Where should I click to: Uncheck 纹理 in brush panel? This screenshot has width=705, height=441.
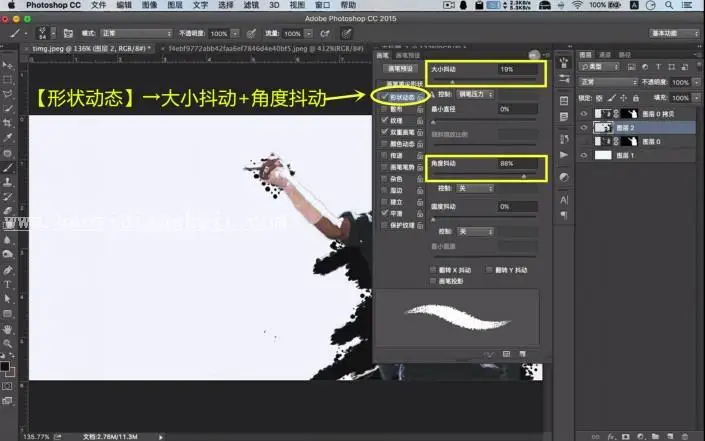pyautogui.click(x=384, y=120)
